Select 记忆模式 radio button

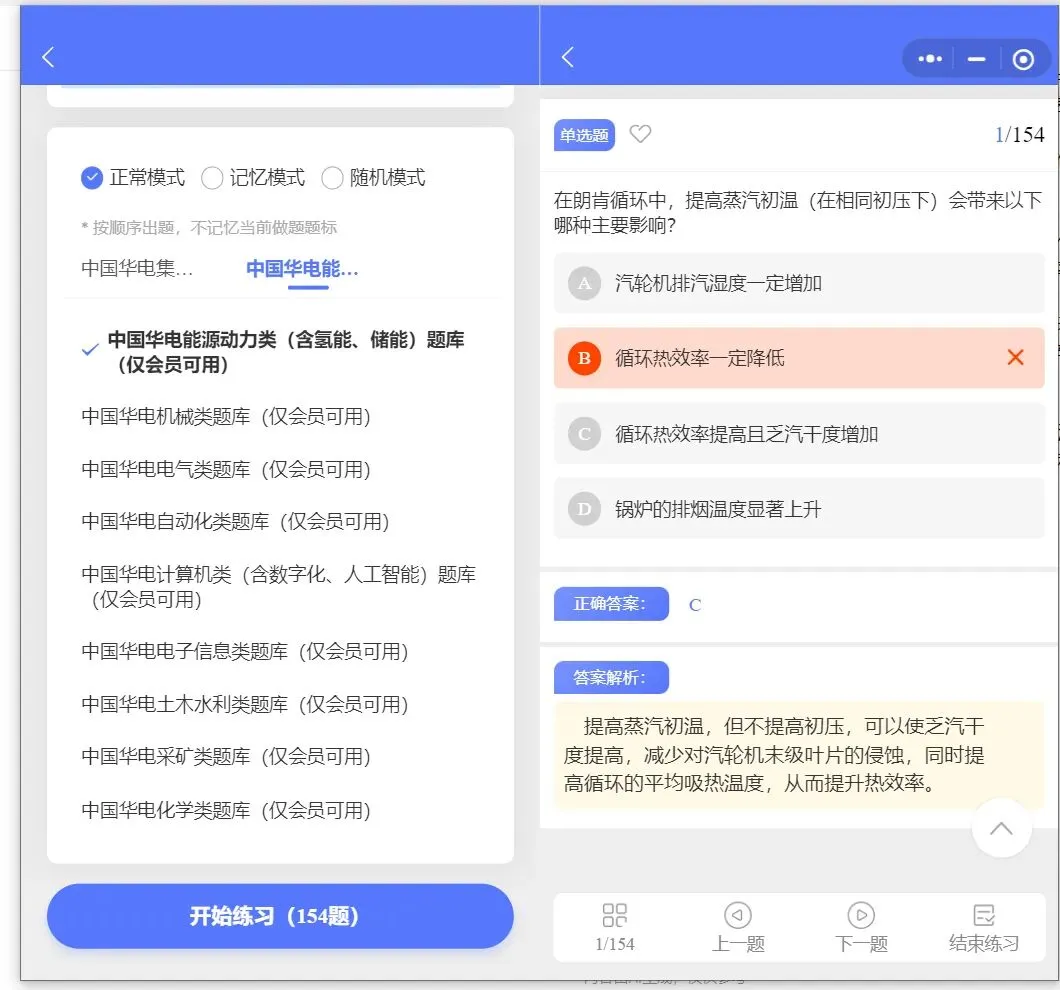[212, 178]
